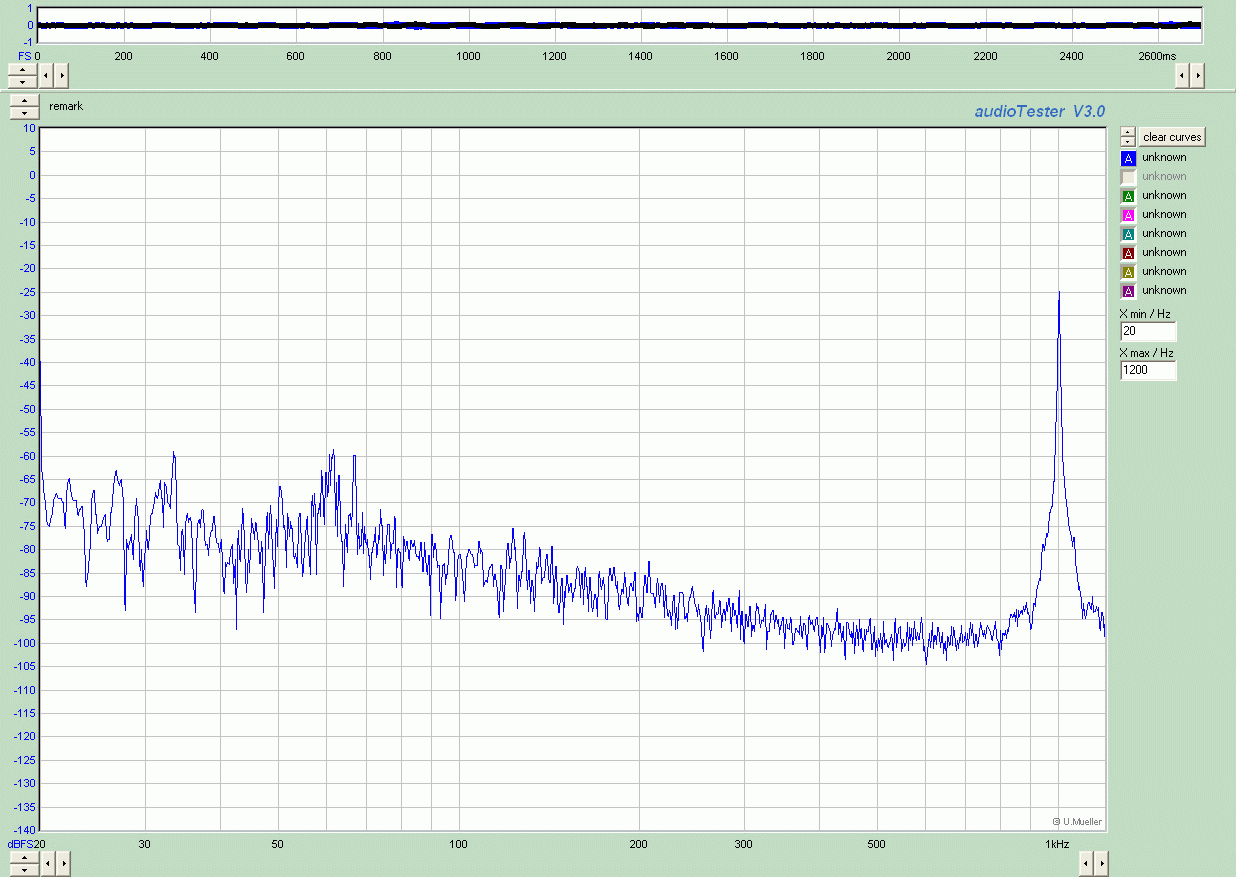Click left arrow under waveform at top left
The image size is (1236, 877).
[x=45, y=75]
